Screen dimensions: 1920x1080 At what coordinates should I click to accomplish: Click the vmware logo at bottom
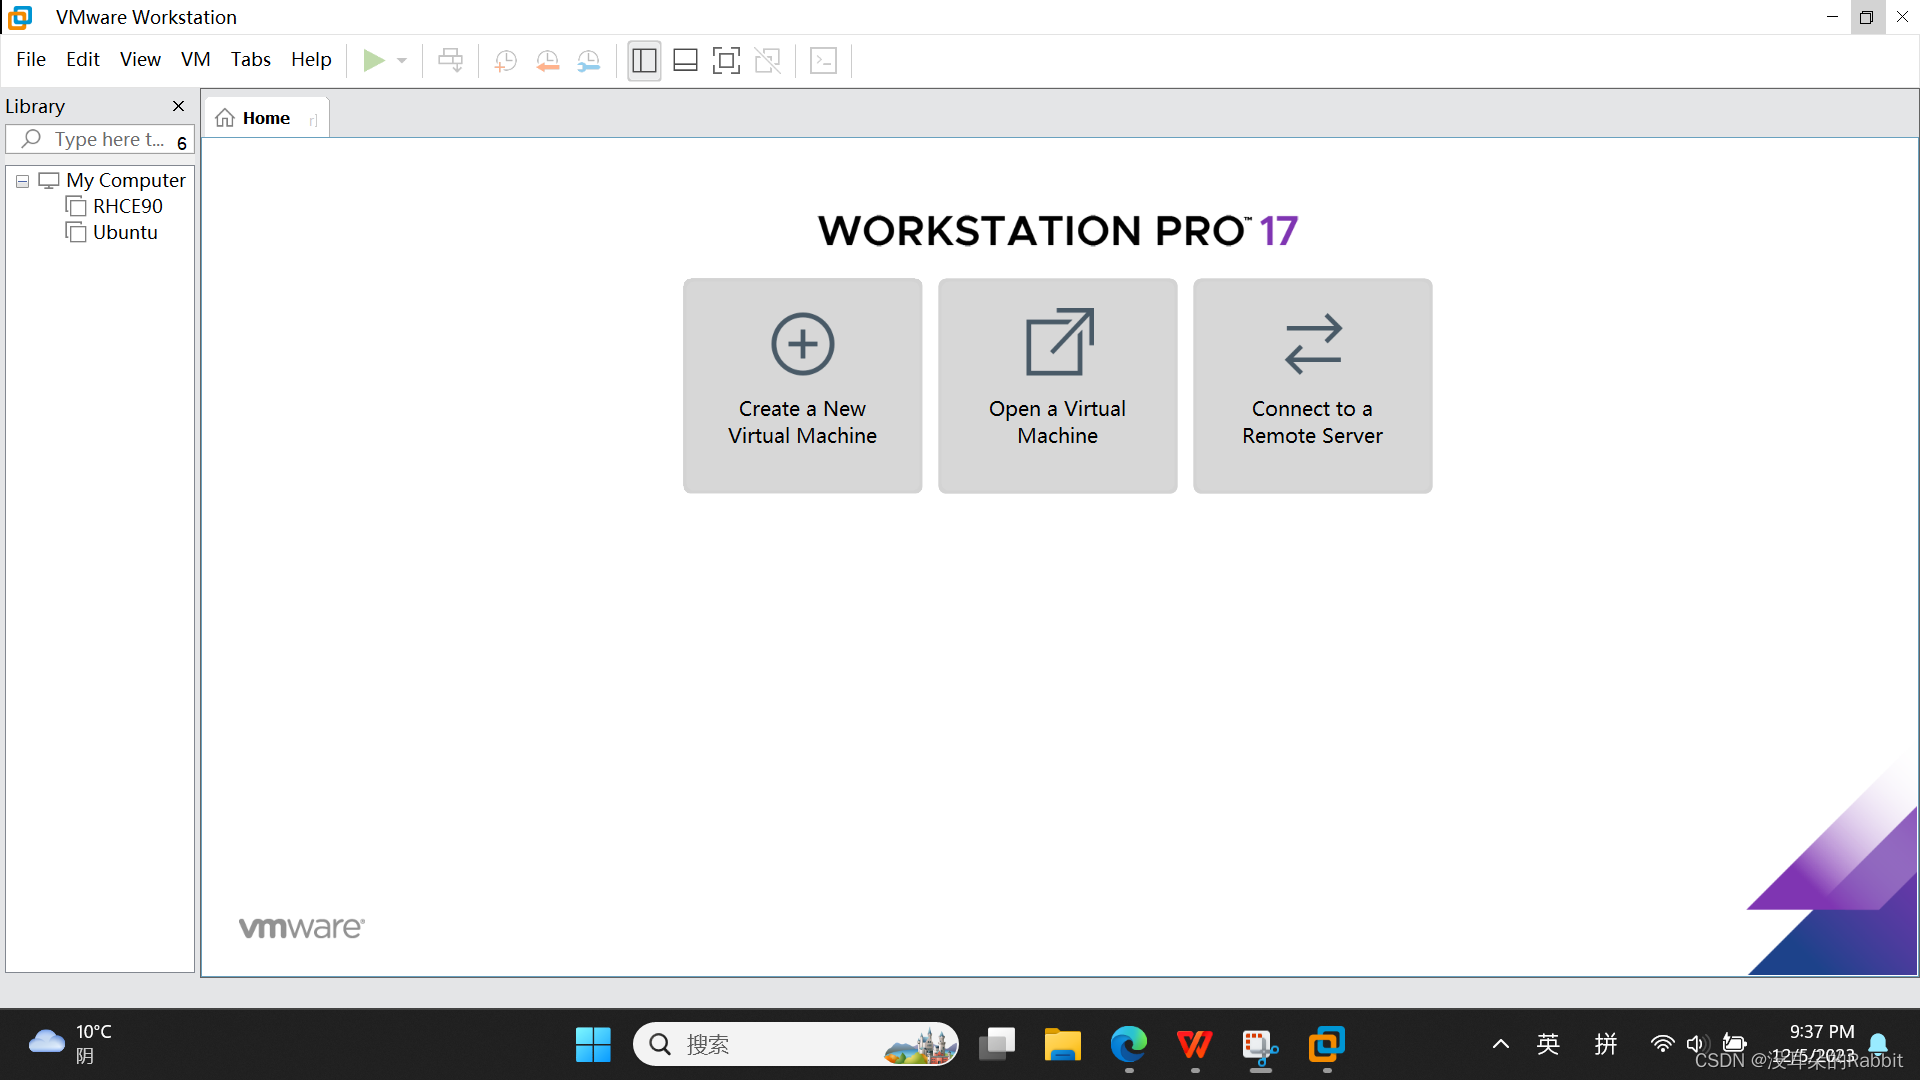(x=301, y=928)
